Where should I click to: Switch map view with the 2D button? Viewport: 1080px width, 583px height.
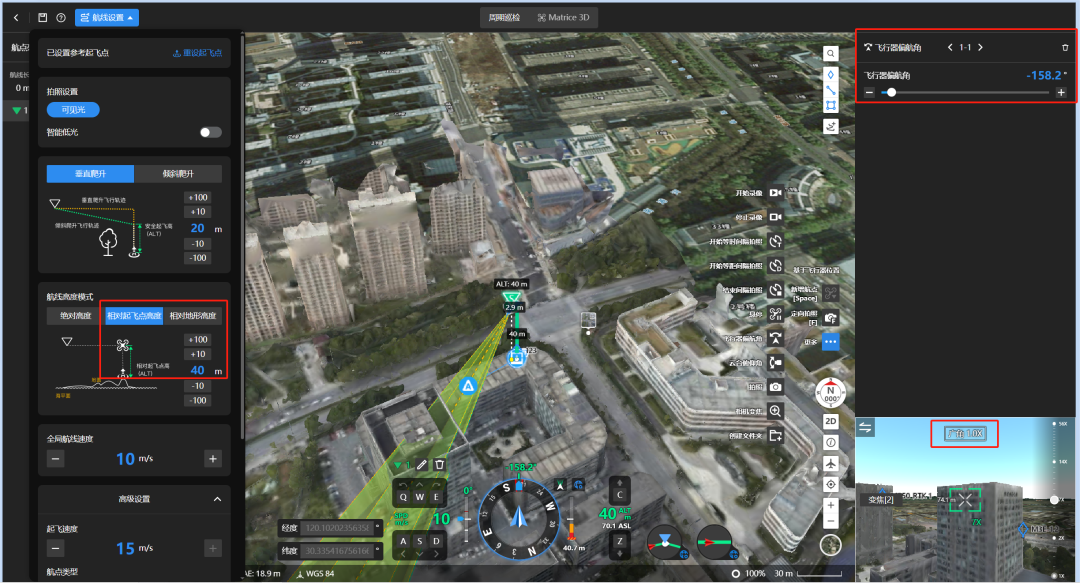tap(831, 421)
